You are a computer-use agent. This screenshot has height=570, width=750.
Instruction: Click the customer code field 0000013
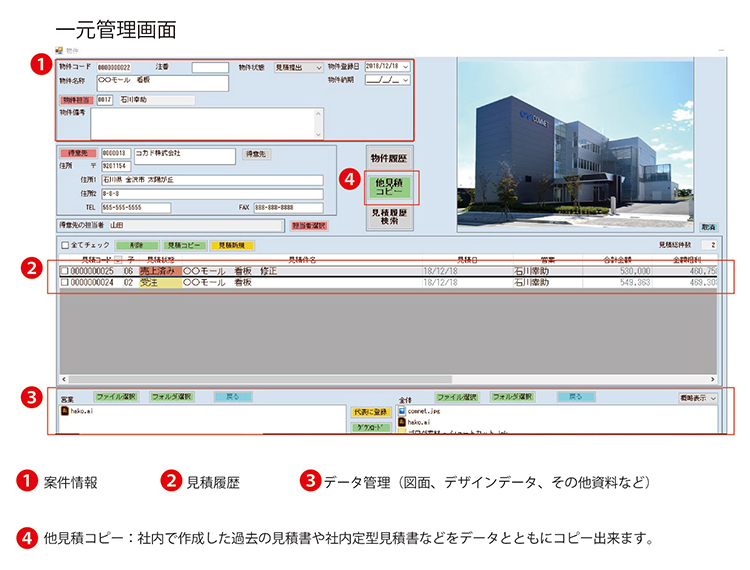tap(116, 153)
